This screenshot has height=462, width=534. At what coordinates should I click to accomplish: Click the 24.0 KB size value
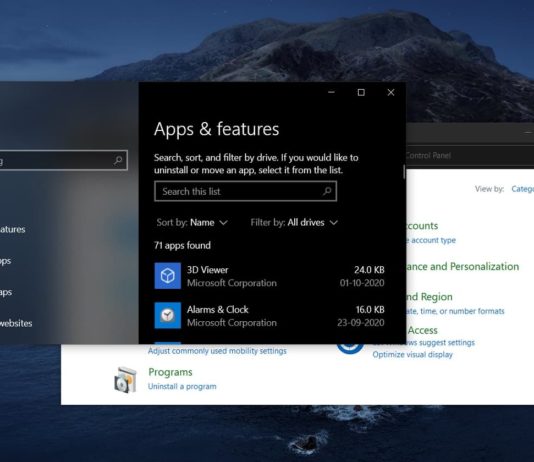coord(369,270)
